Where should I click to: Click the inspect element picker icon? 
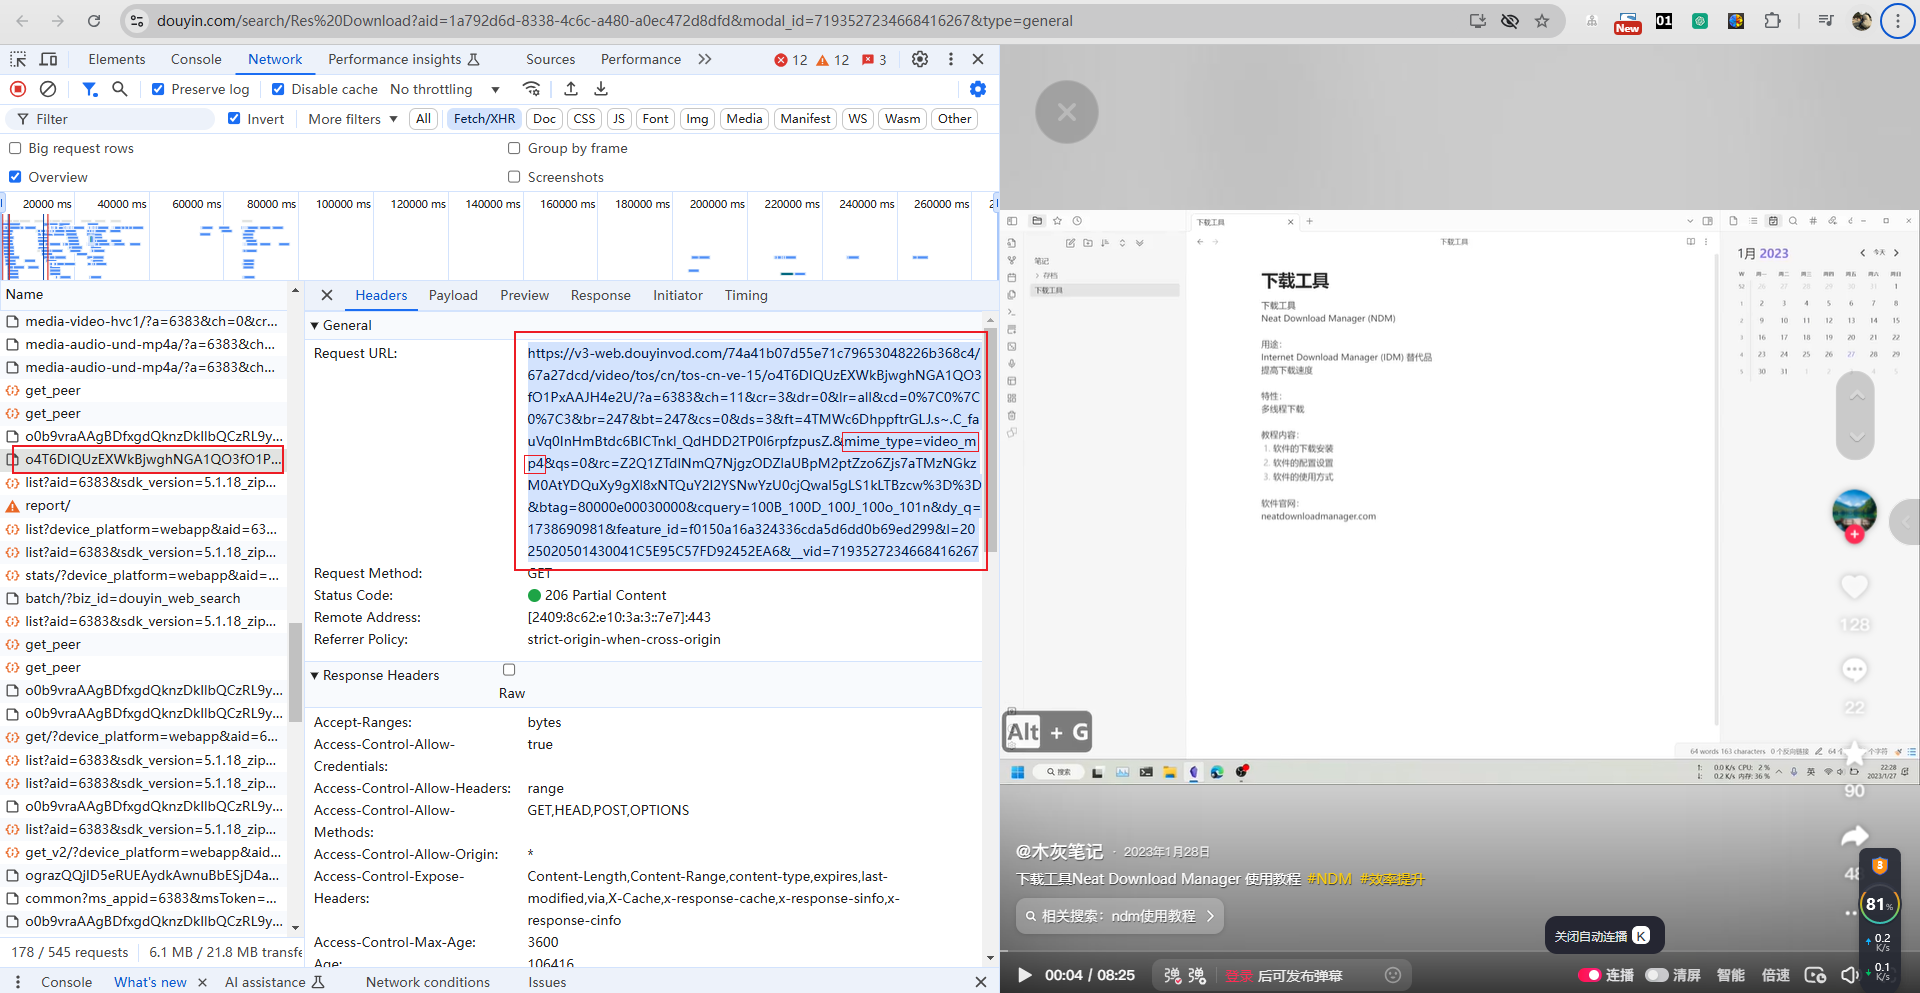point(18,59)
